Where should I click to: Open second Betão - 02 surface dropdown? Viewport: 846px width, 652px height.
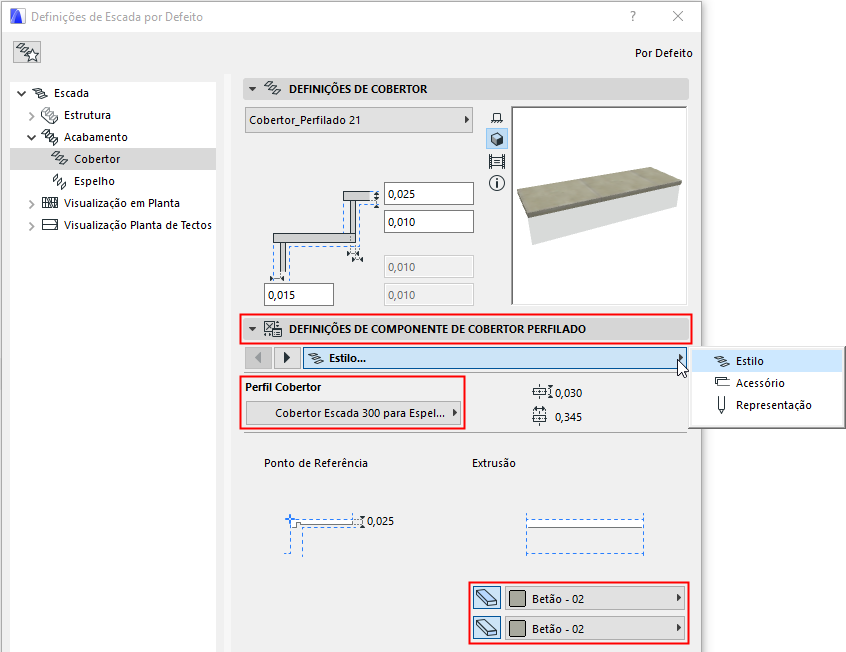[595, 629]
